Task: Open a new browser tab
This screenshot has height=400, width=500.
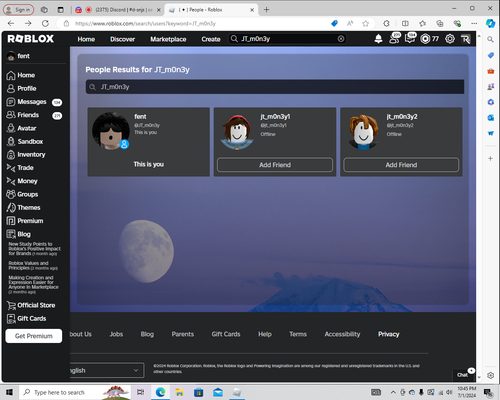Action: [266, 10]
